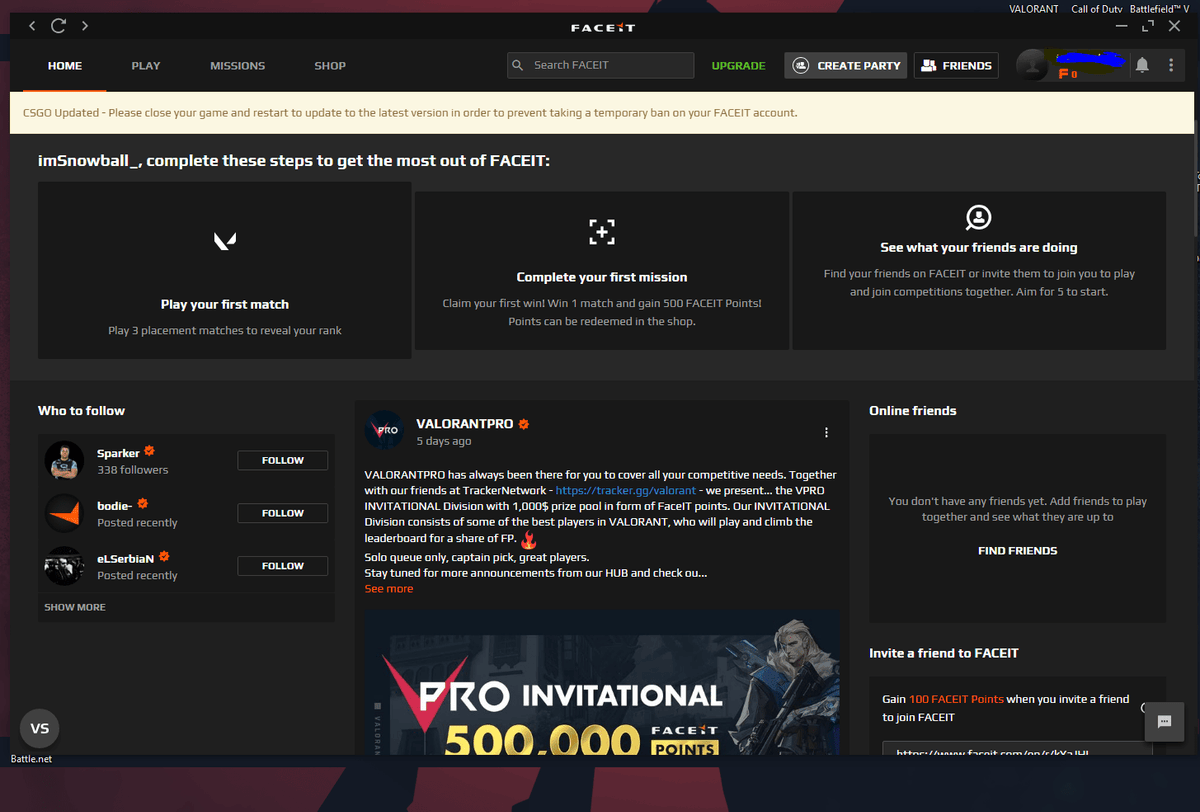
Task: Go back with the left arrow icon
Action: [x=32, y=26]
